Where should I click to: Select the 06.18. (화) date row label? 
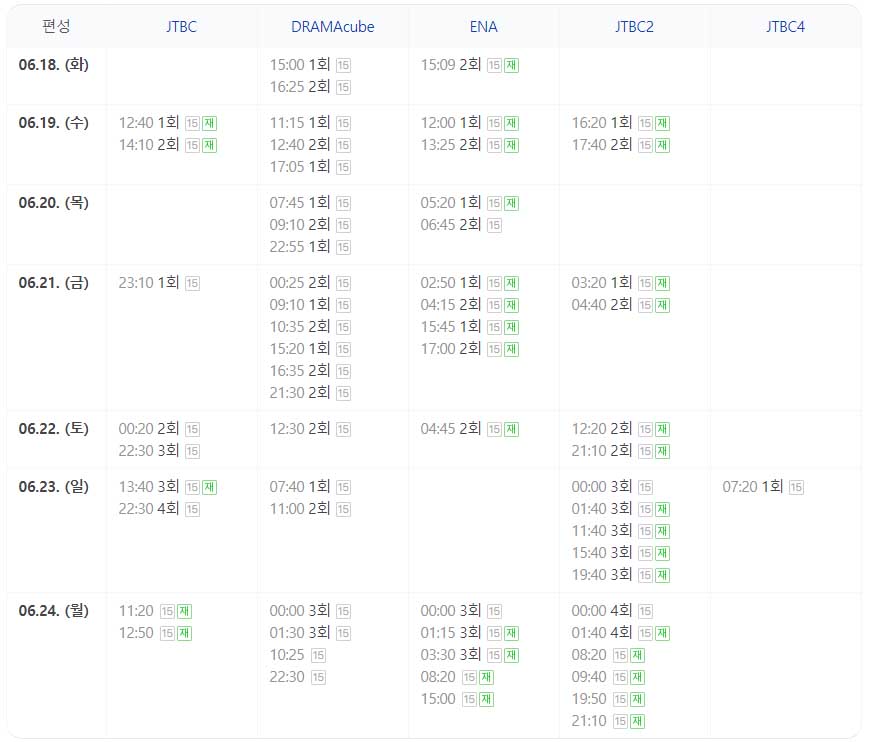click(x=53, y=64)
